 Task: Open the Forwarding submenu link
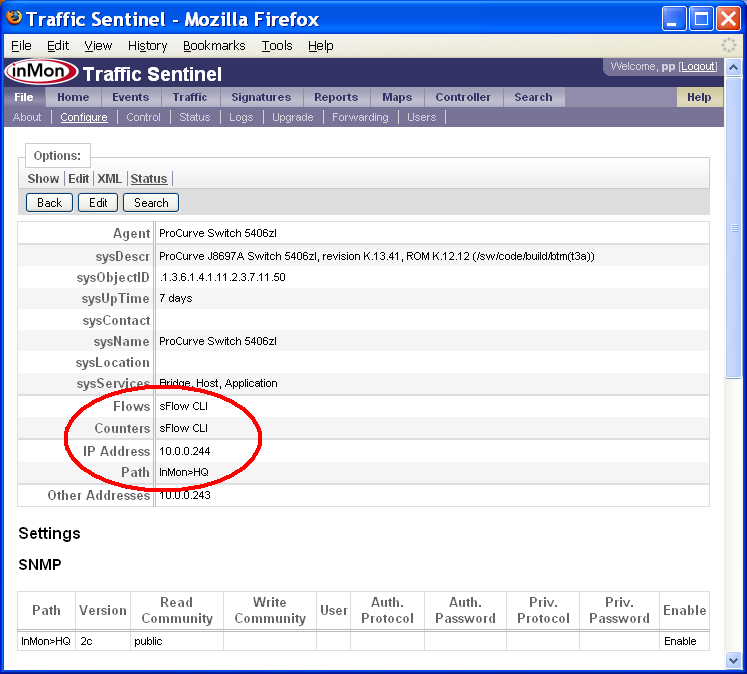point(360,117)
